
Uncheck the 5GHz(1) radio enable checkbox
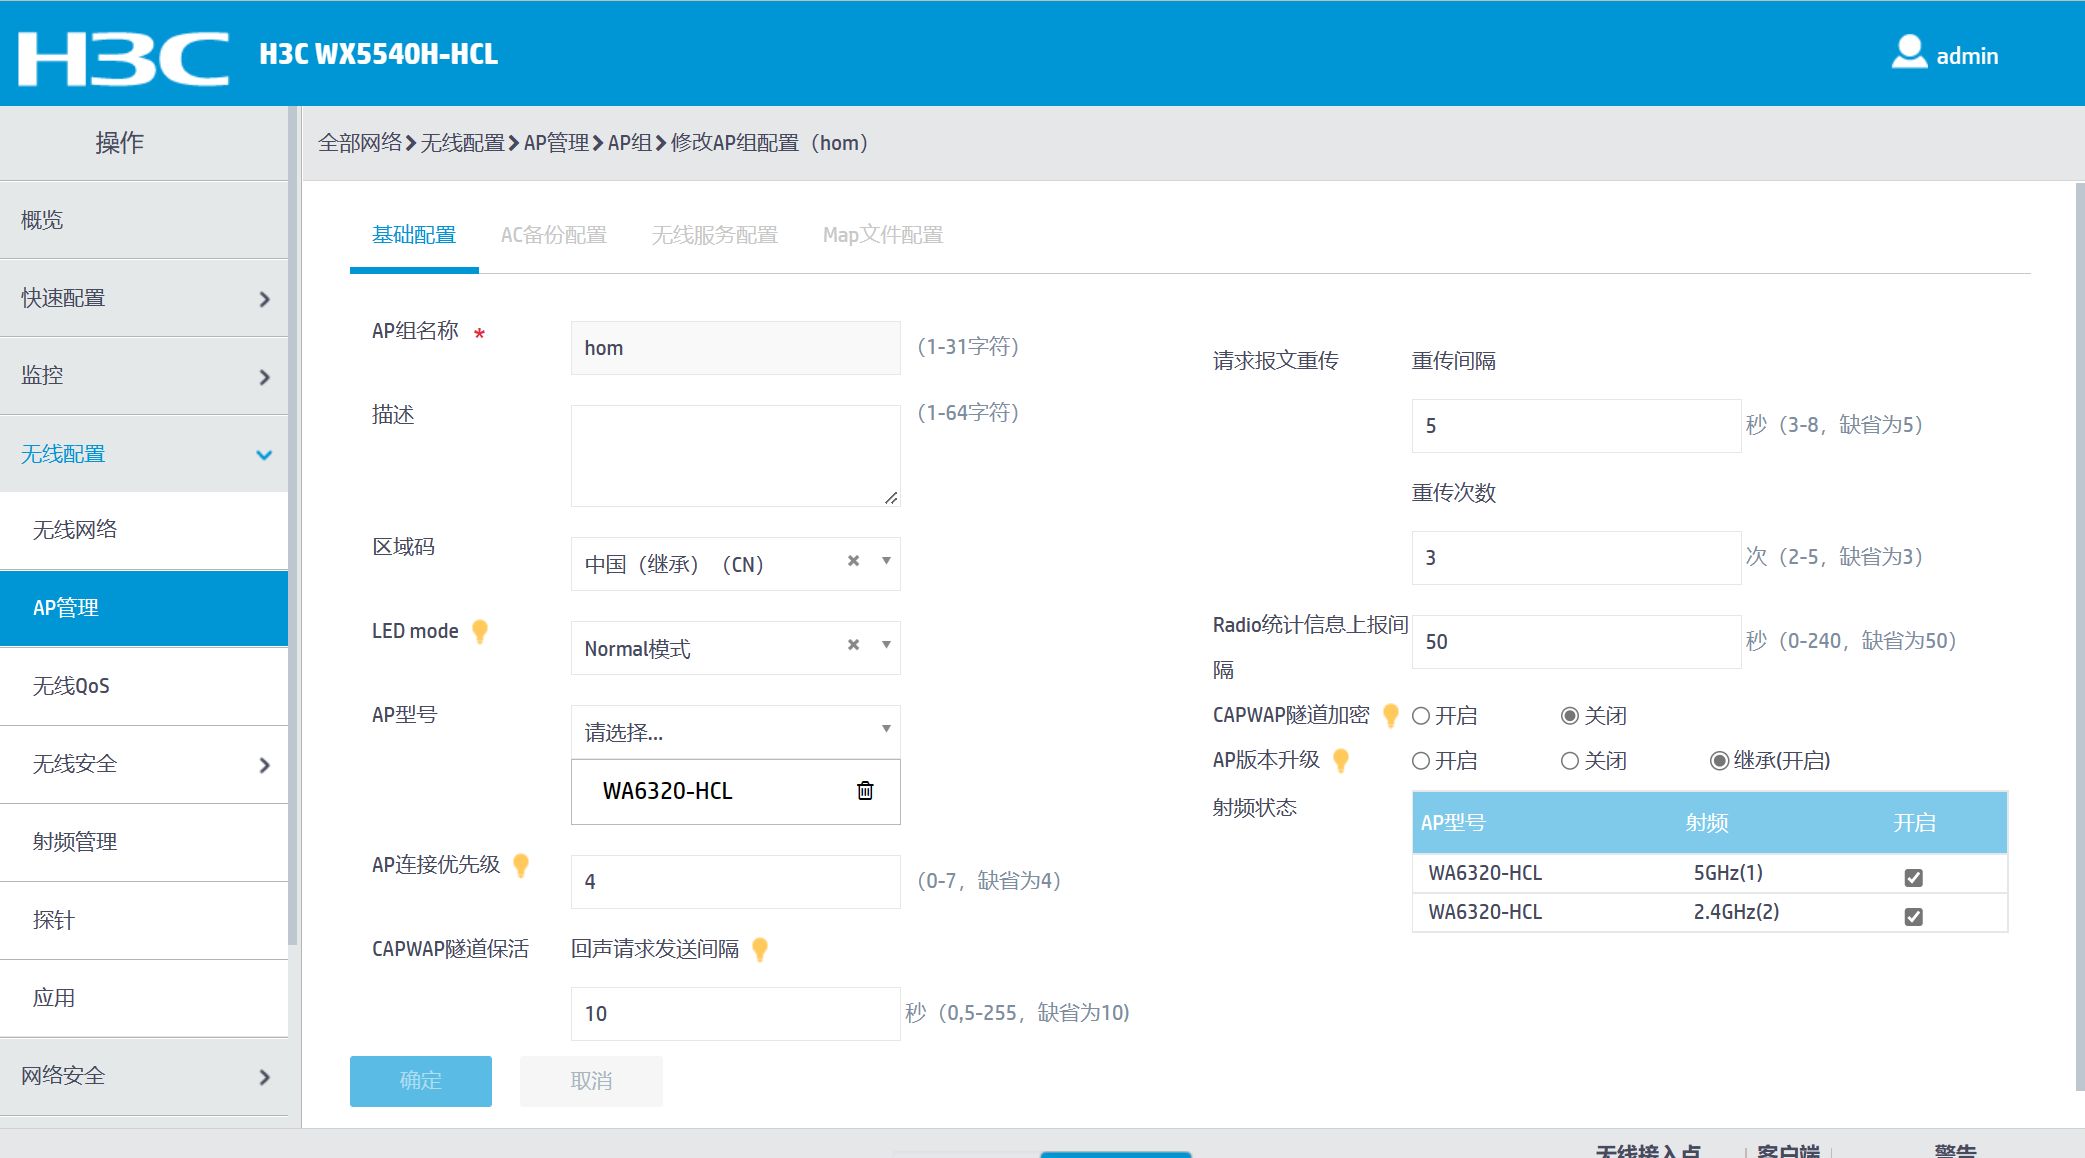point(1913,878)
